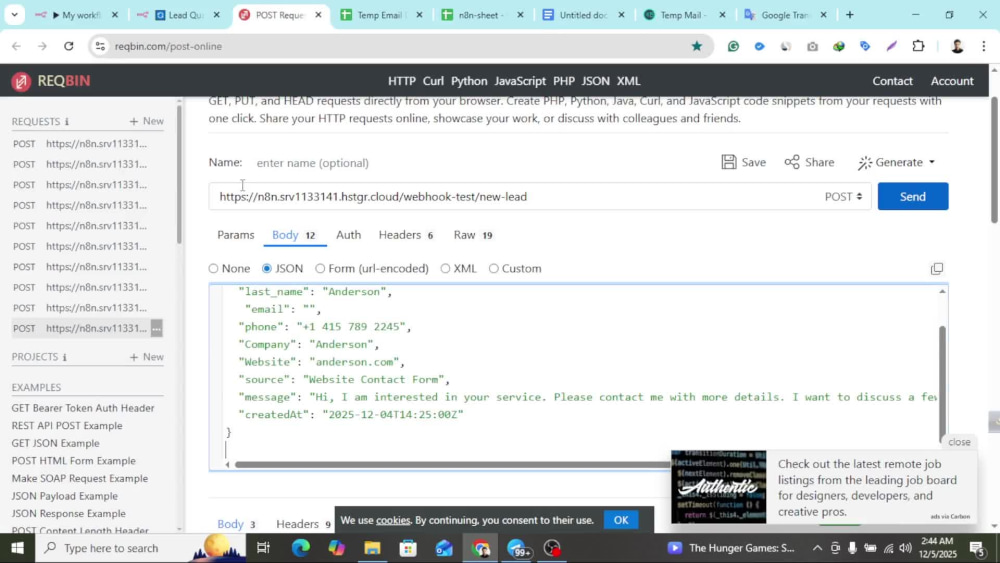Accept cookies with OK button
This screenshot has width=1000, height=563.
(621, 520)
